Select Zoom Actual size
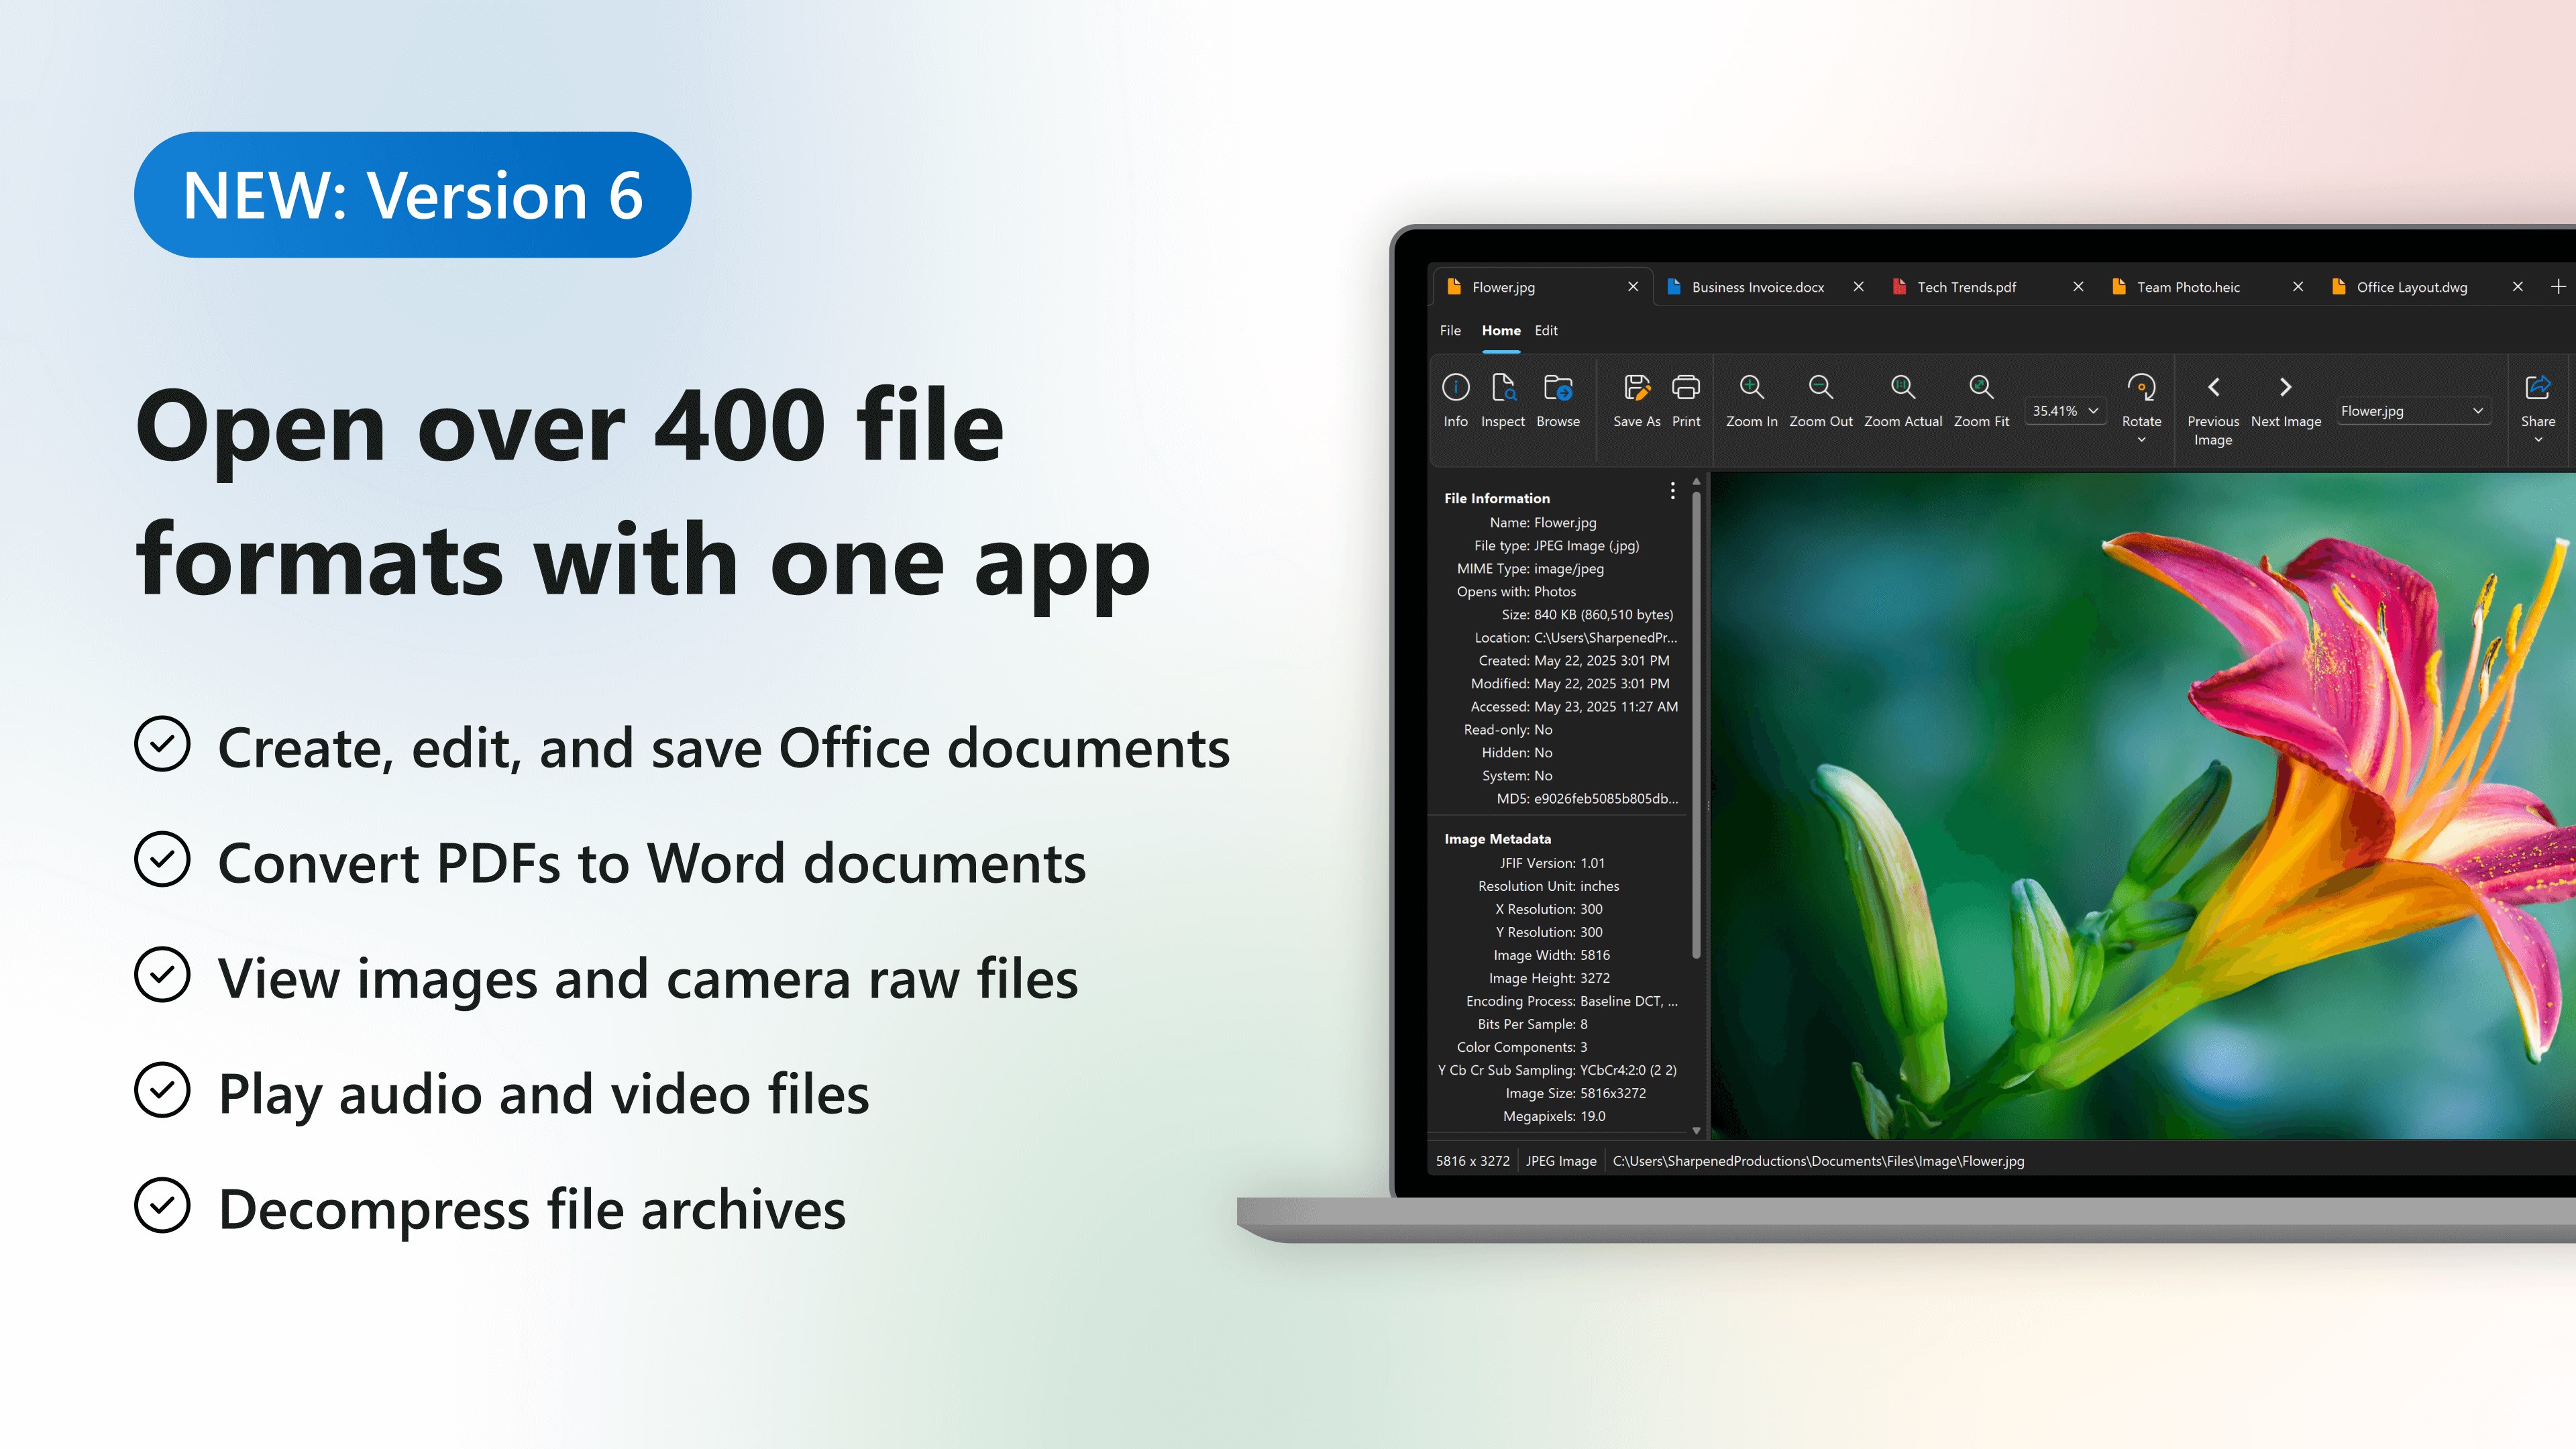 (1902, 388)
